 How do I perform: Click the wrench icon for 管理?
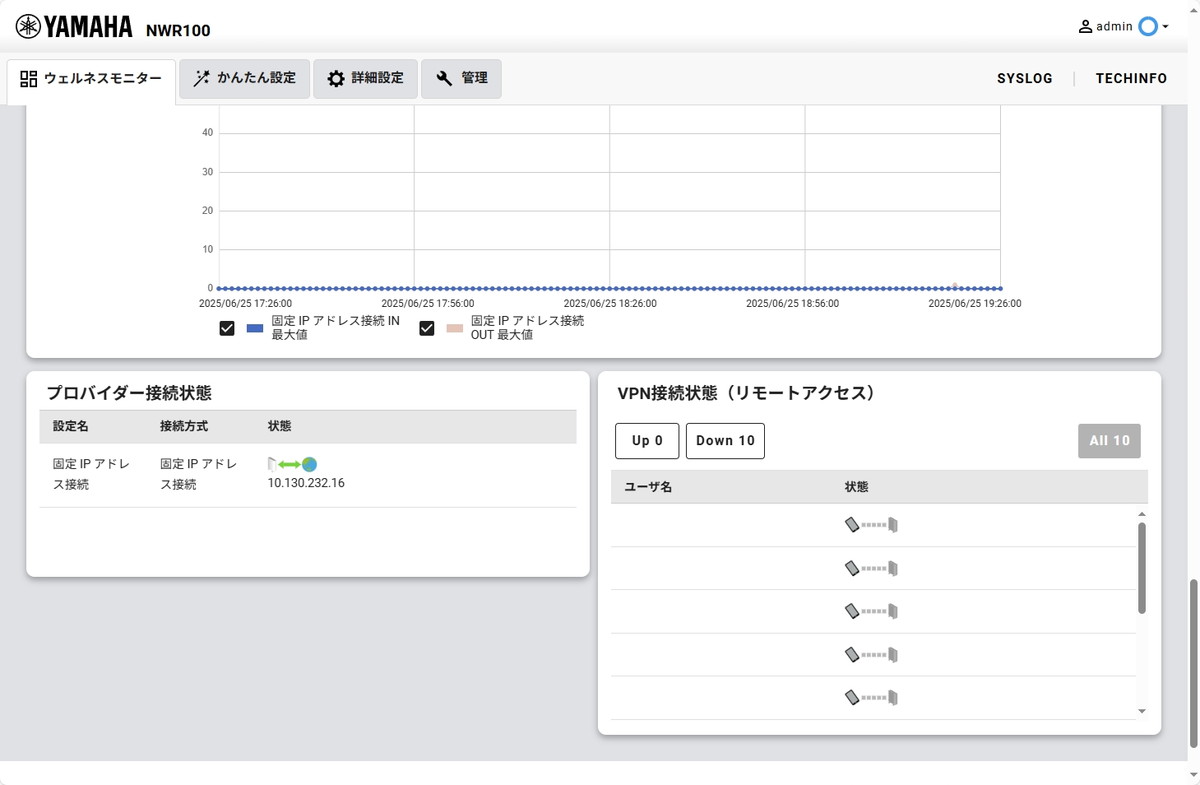point(445,78)
